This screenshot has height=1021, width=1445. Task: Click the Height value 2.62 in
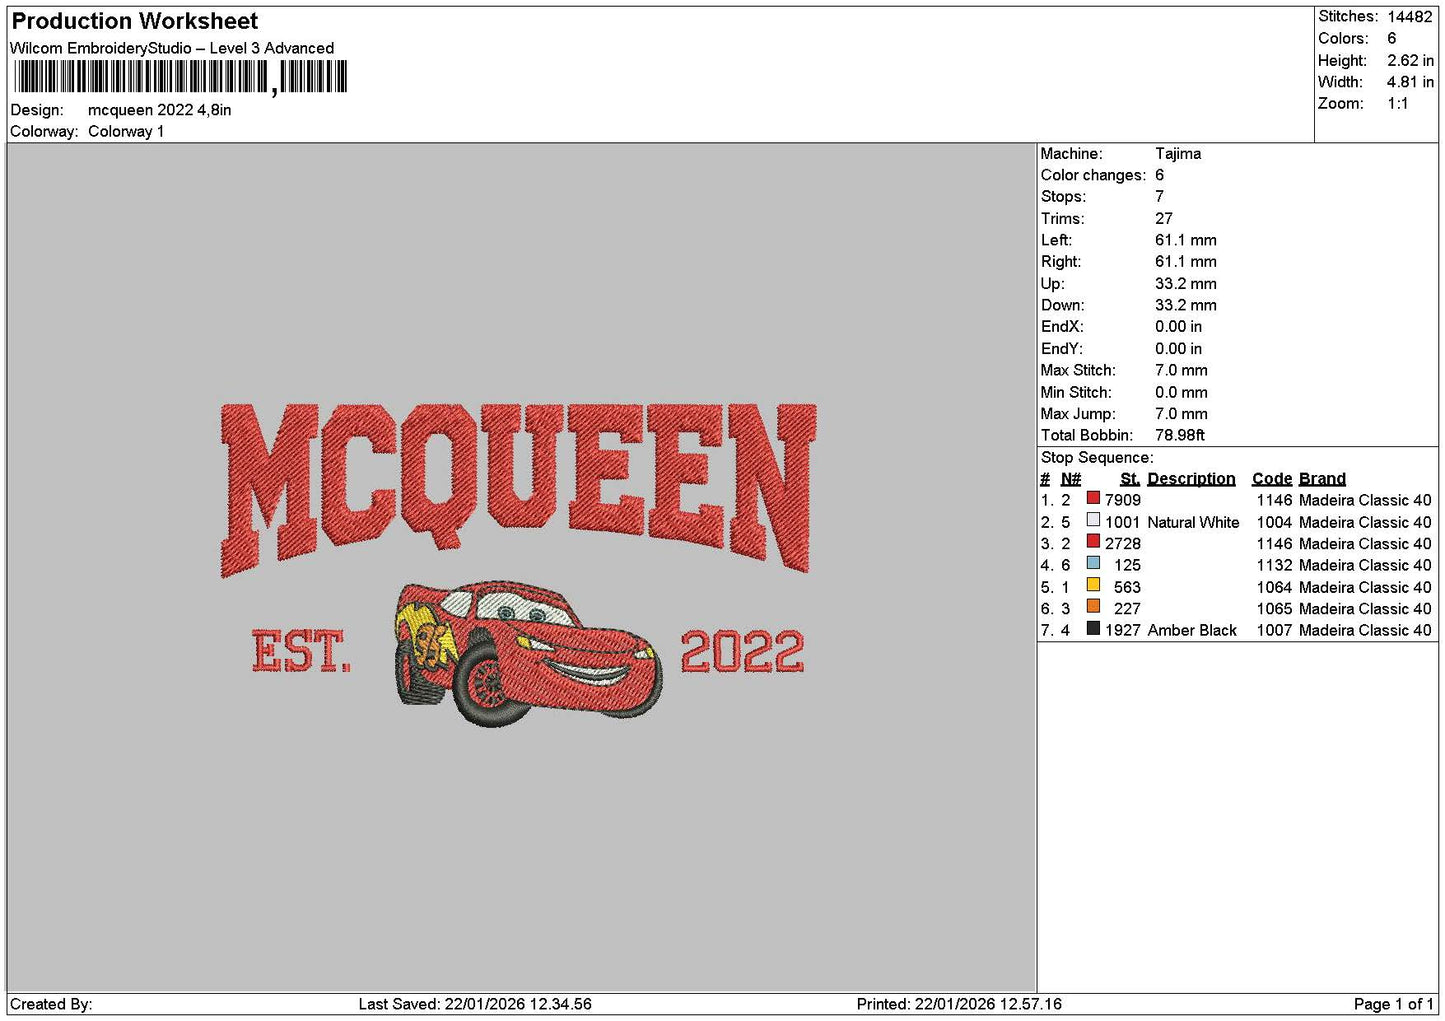[1410, 60]
